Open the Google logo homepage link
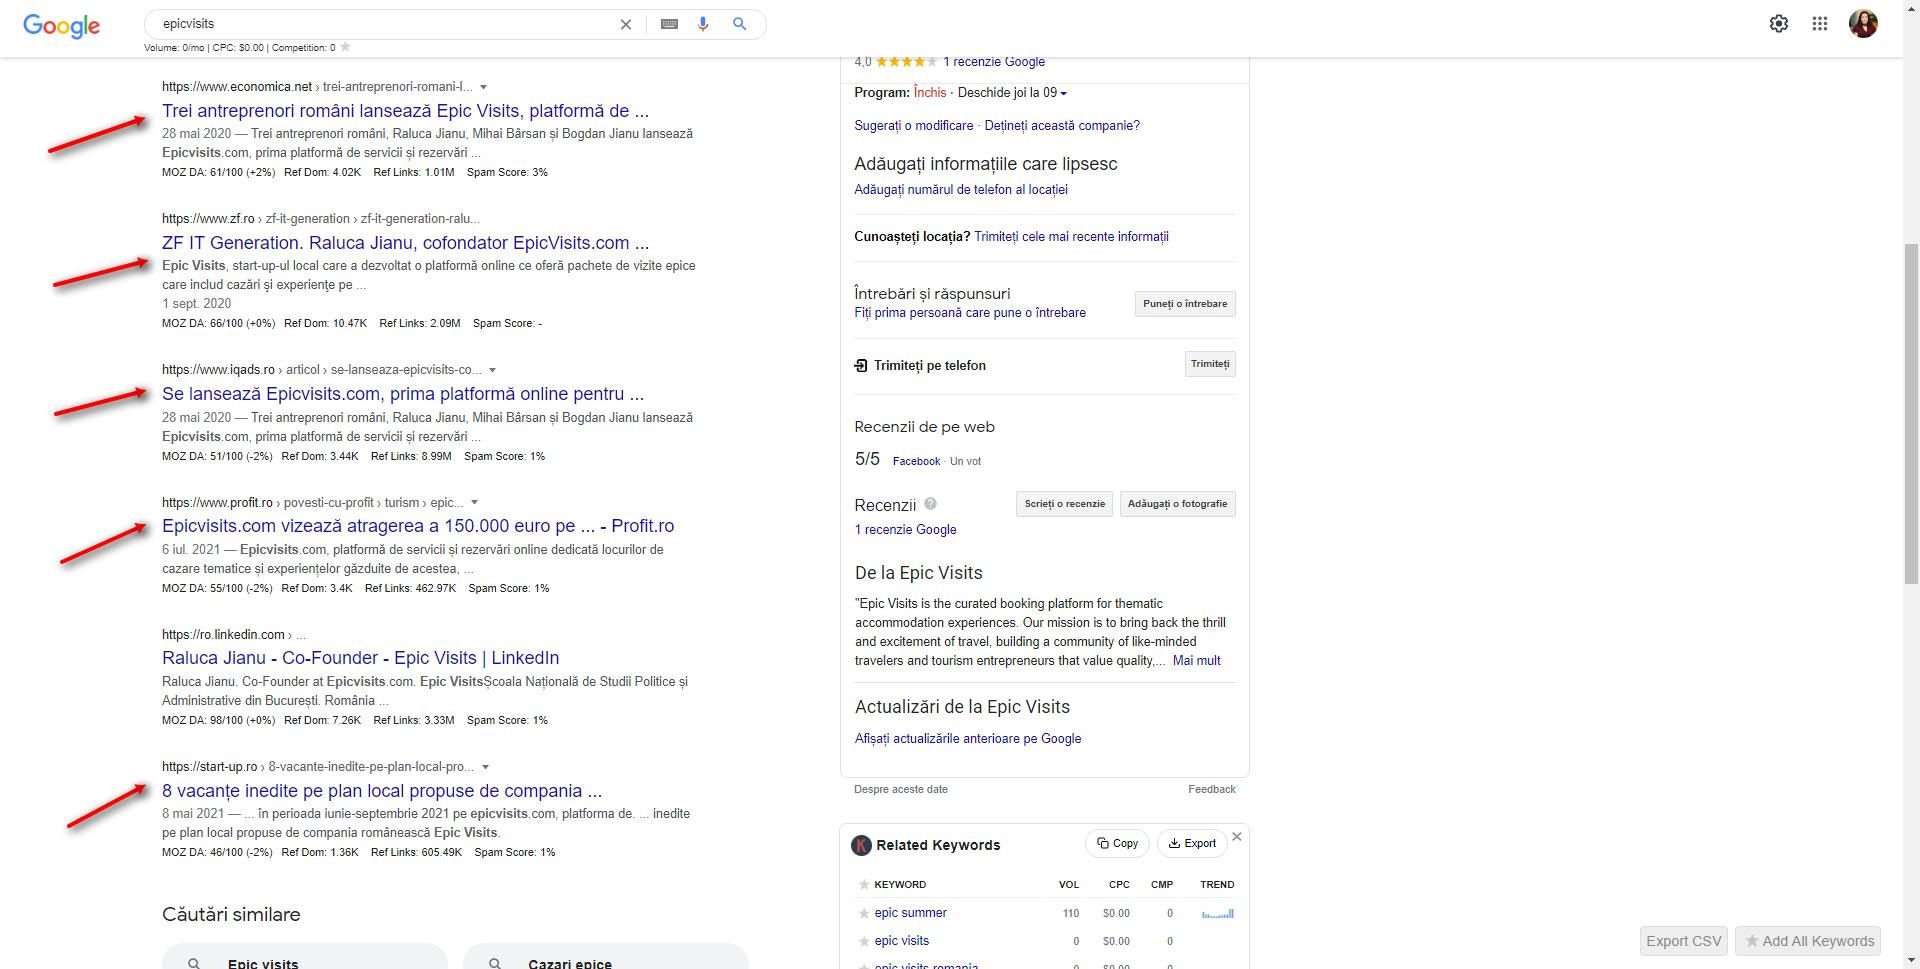This screenshot has height=969, width=1920. (x=62, y=25)
